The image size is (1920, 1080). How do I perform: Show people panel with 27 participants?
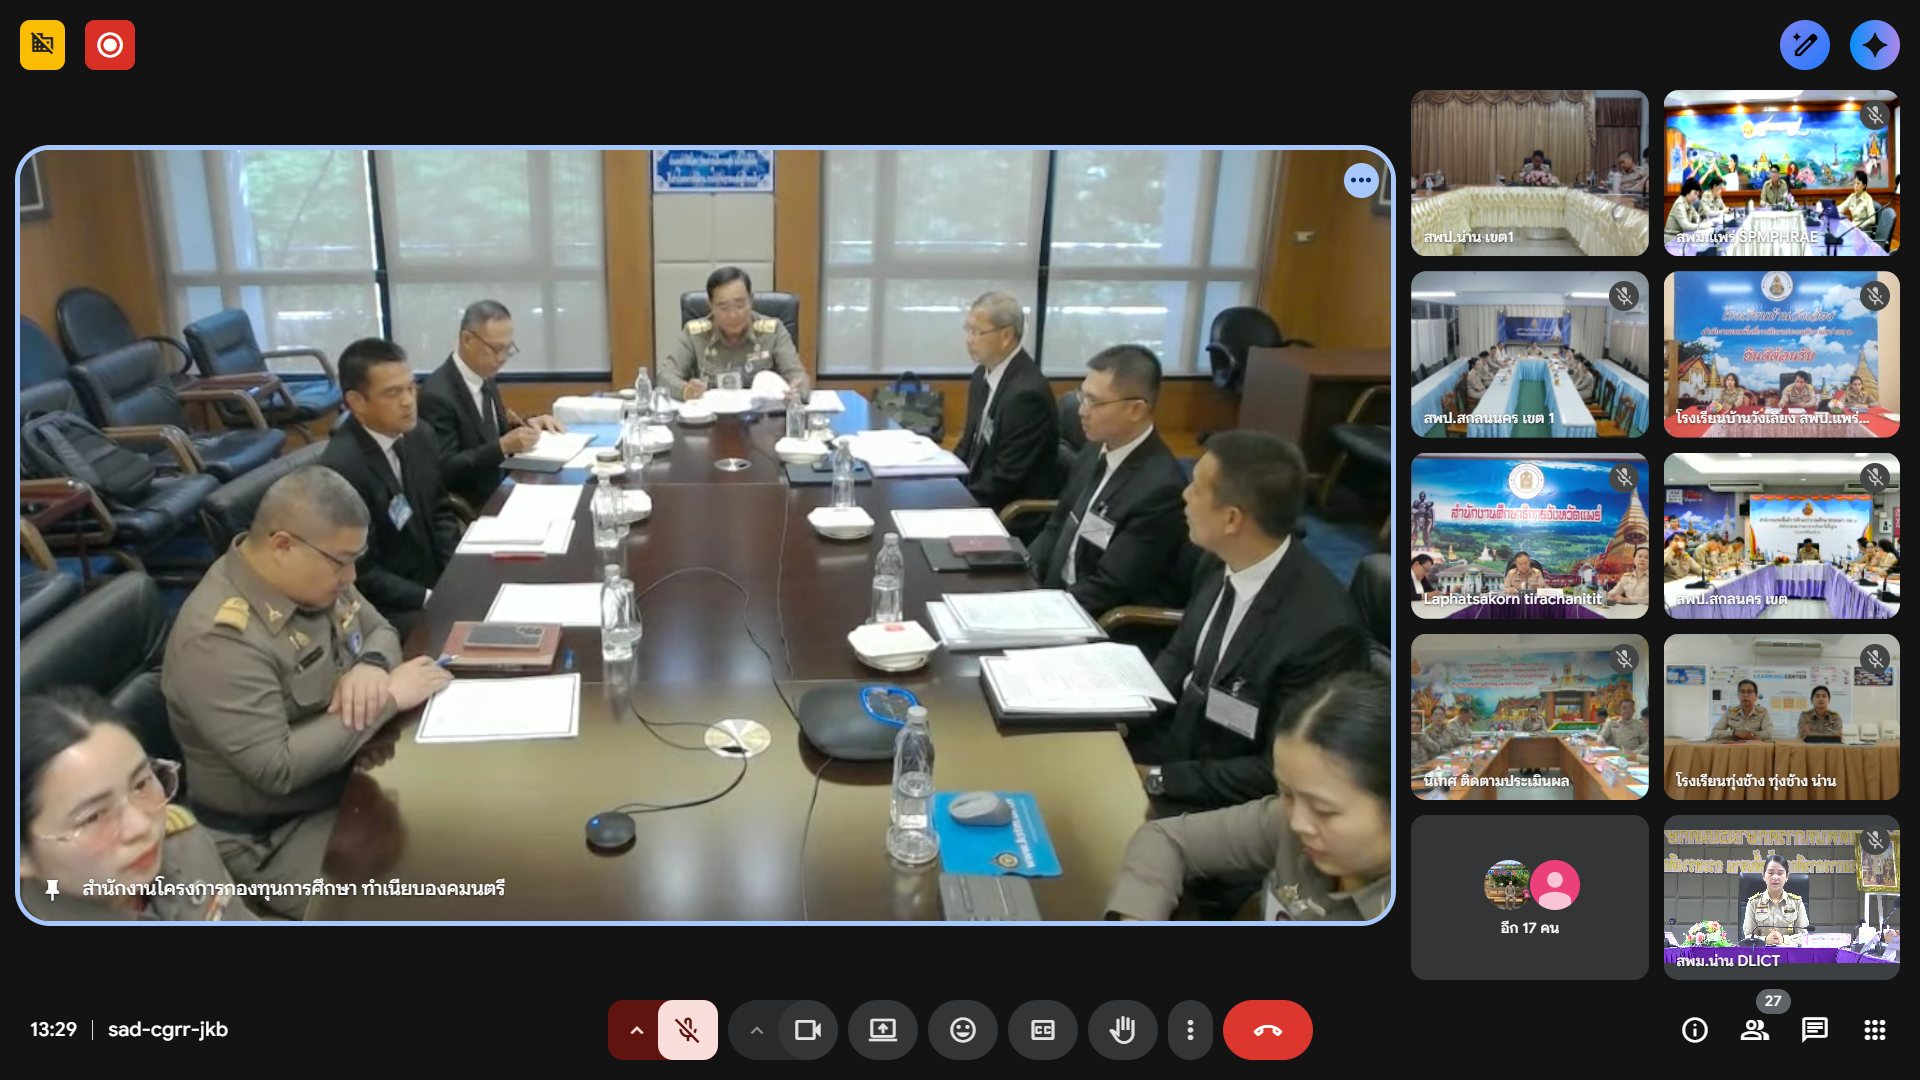pyautogui.click(x=1754, y=1030)
